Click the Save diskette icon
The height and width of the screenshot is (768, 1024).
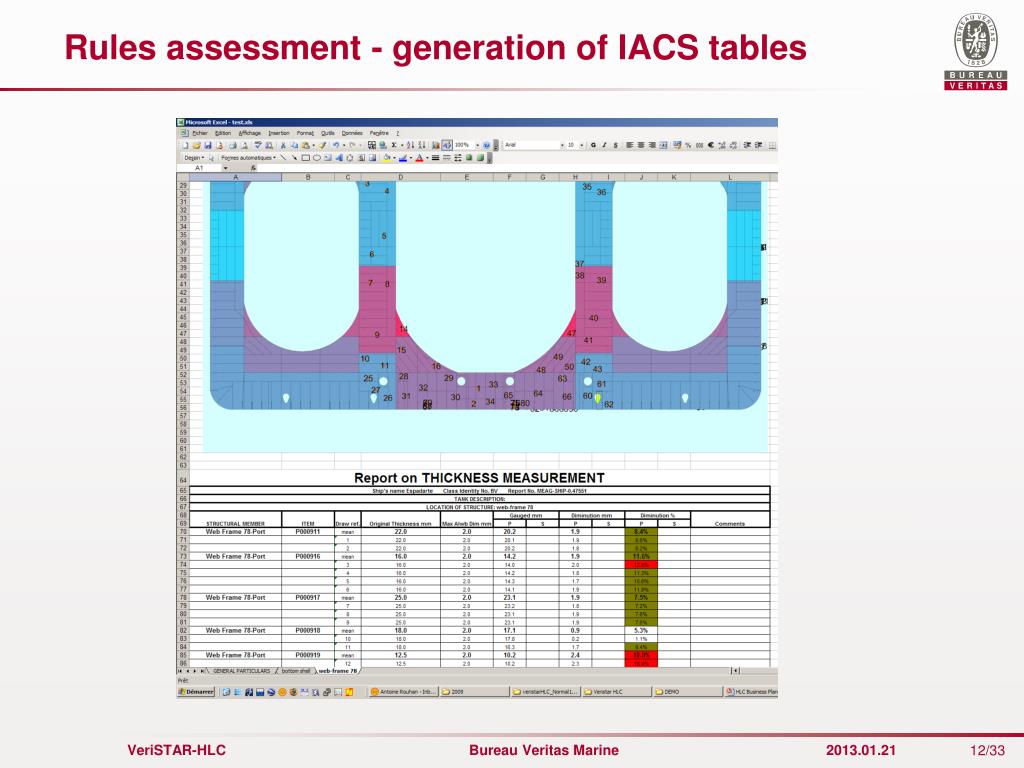pos(208,145)
